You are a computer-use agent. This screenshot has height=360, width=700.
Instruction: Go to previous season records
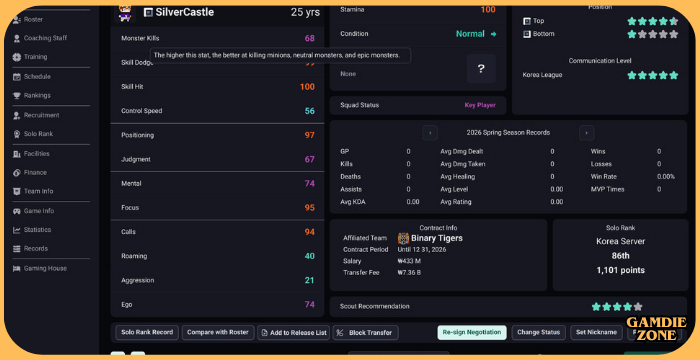click(430, 133)
